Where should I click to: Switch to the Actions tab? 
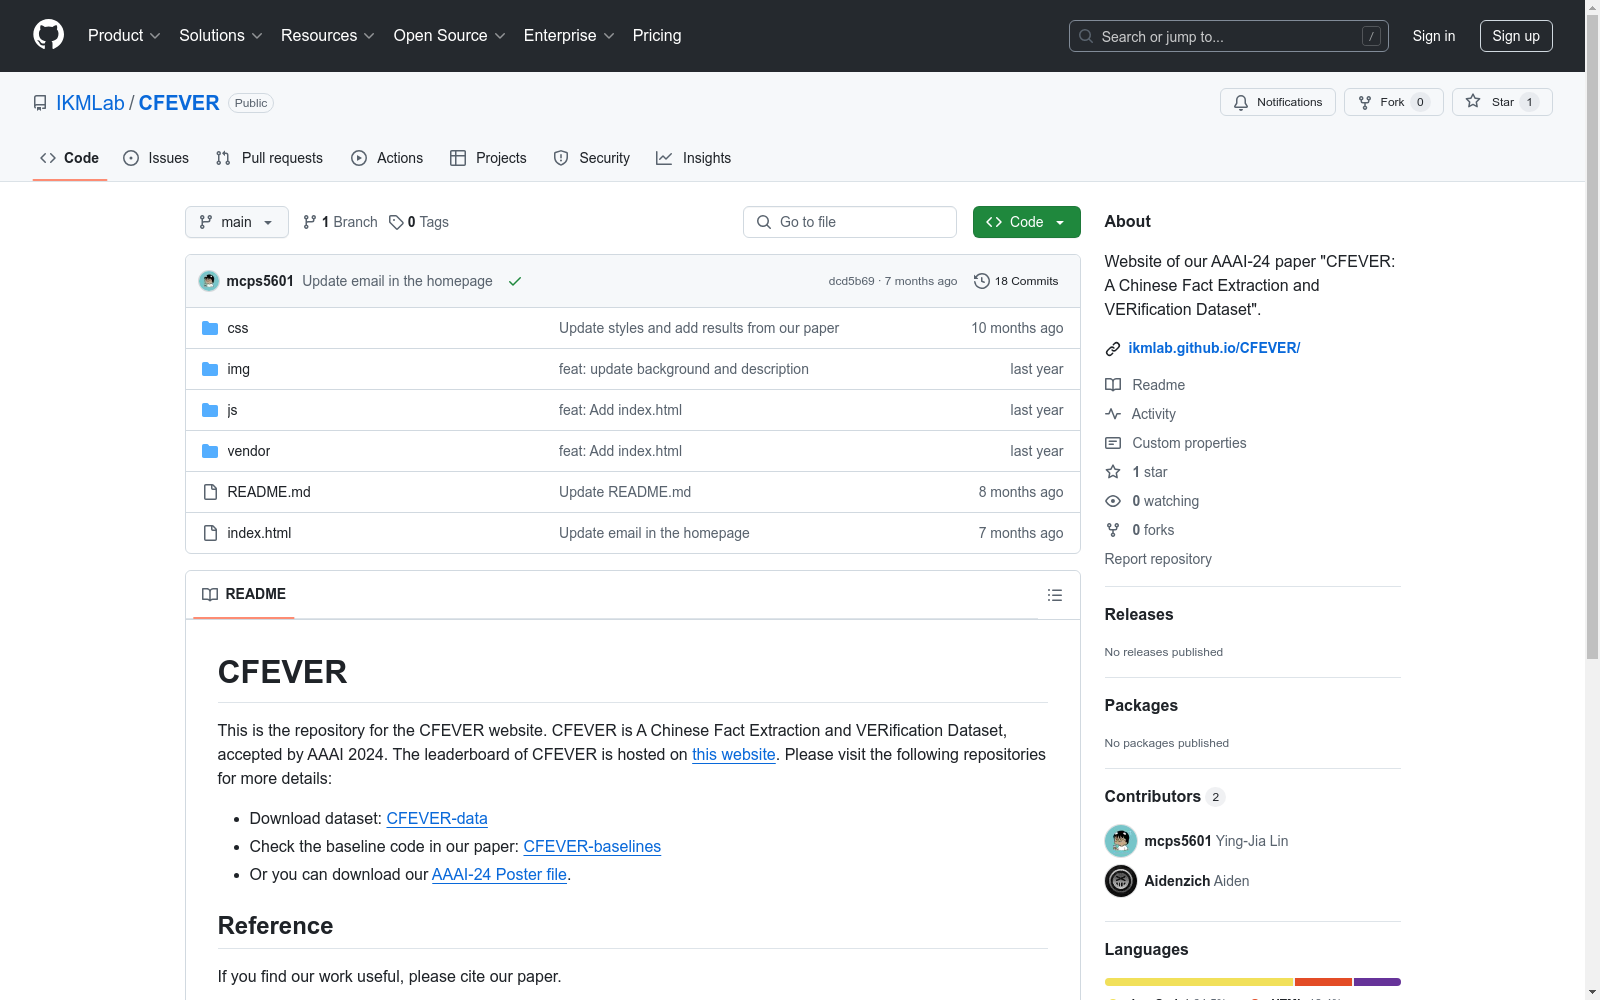(387, 158)
